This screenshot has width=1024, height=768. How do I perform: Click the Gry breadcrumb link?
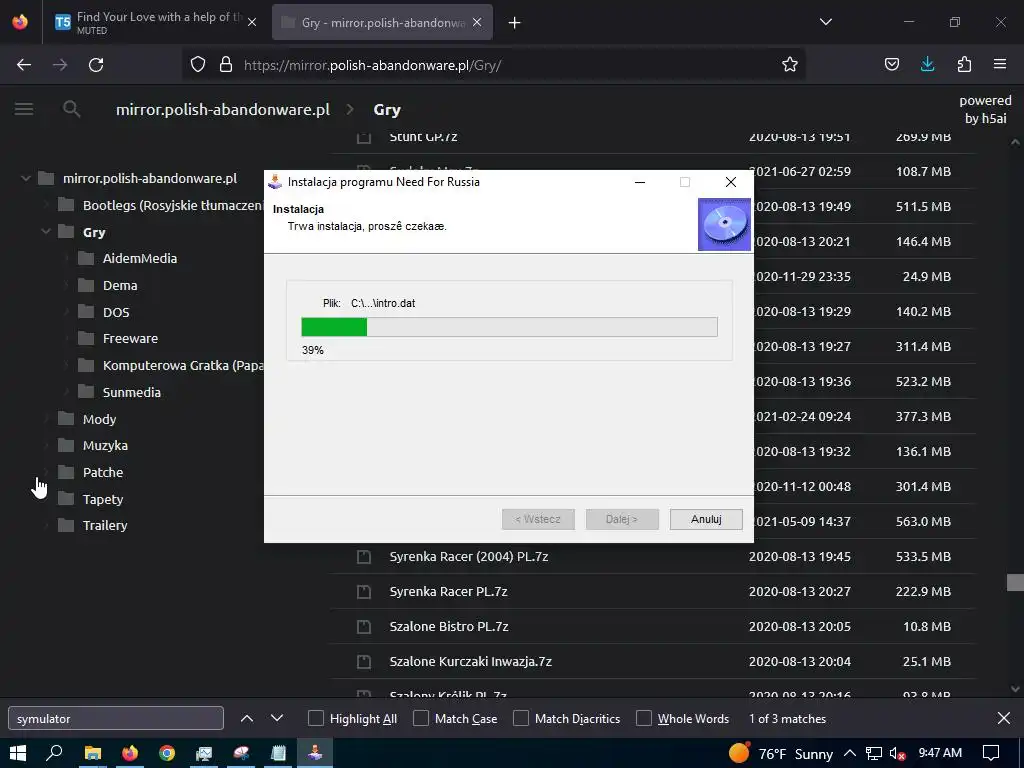pos(387,110)
